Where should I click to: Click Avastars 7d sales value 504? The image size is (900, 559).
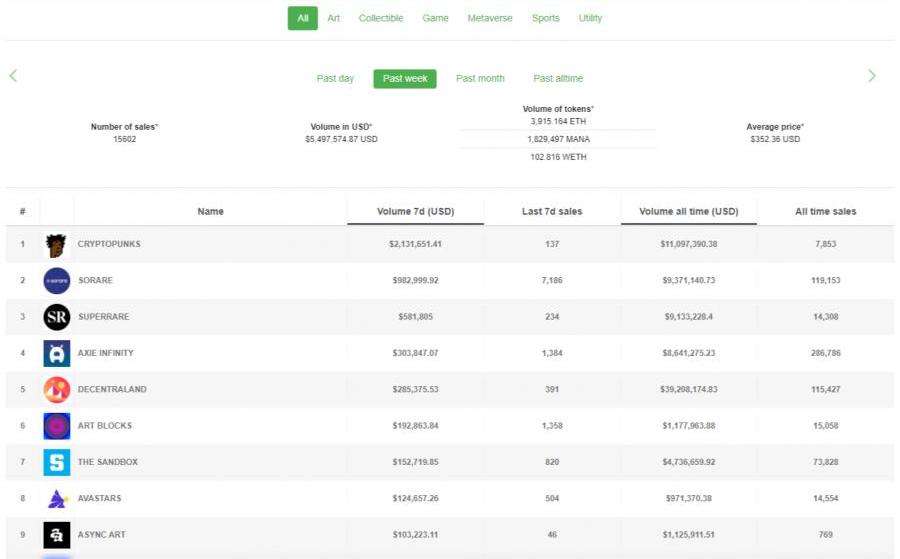[552, 498]
